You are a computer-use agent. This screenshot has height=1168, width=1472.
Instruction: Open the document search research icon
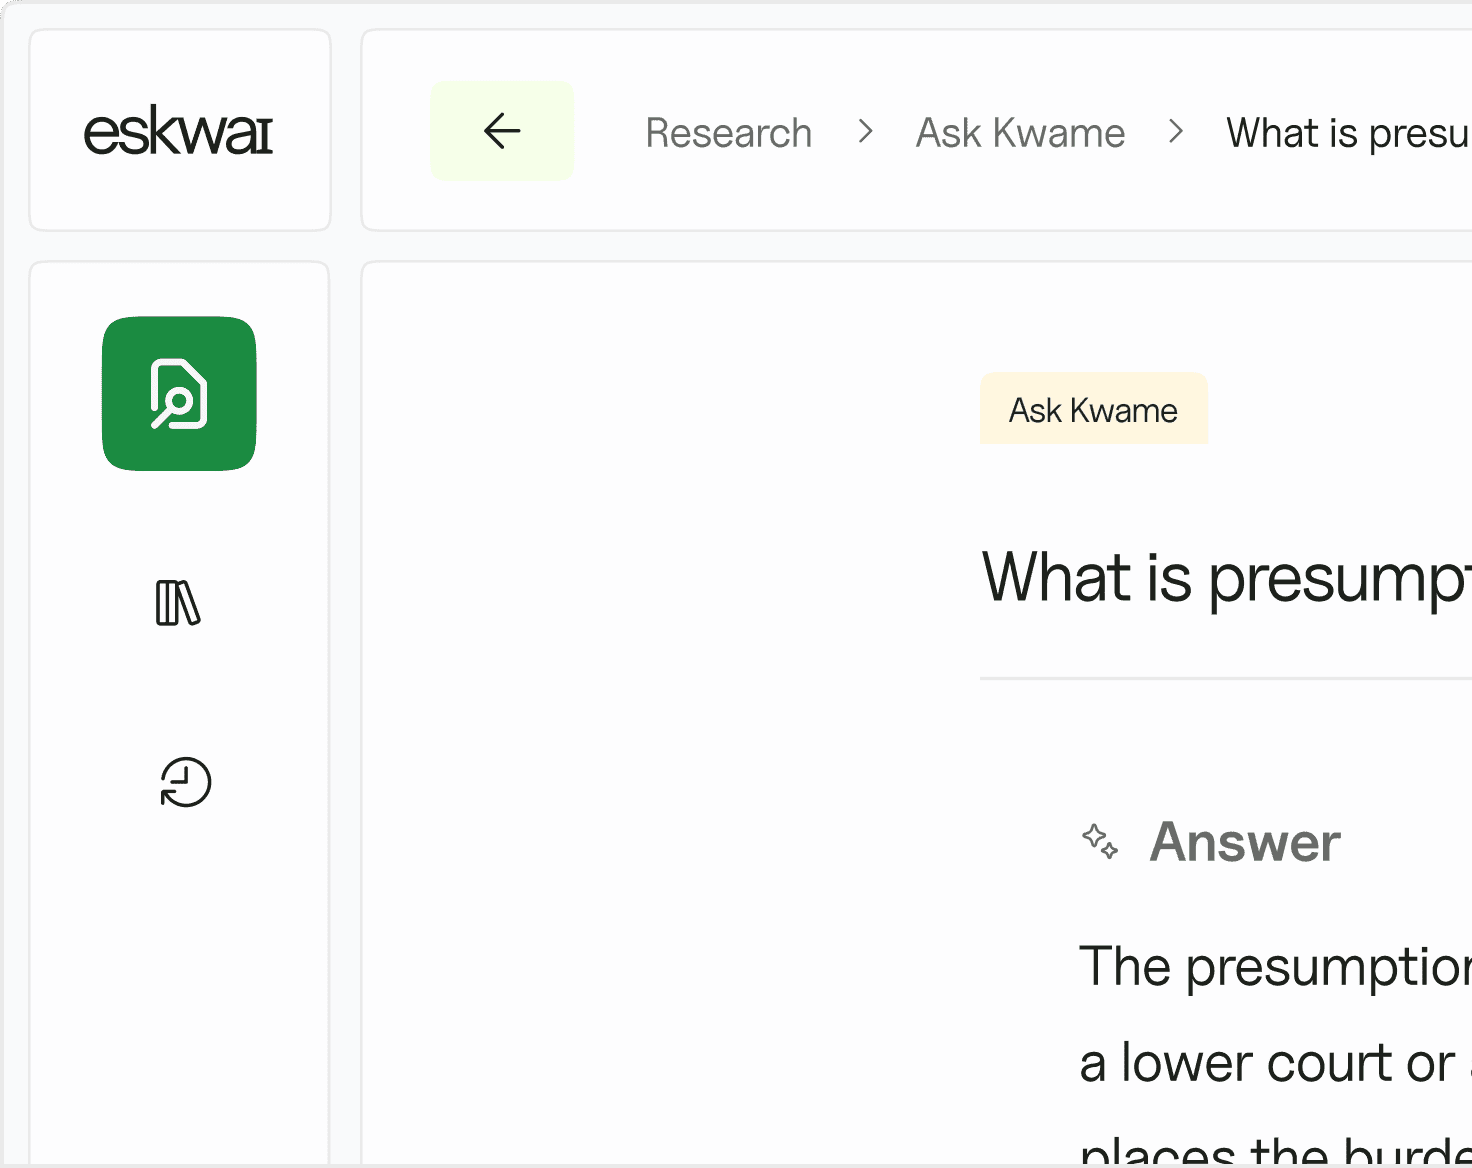pyautogui.click(x=179, y=394)
